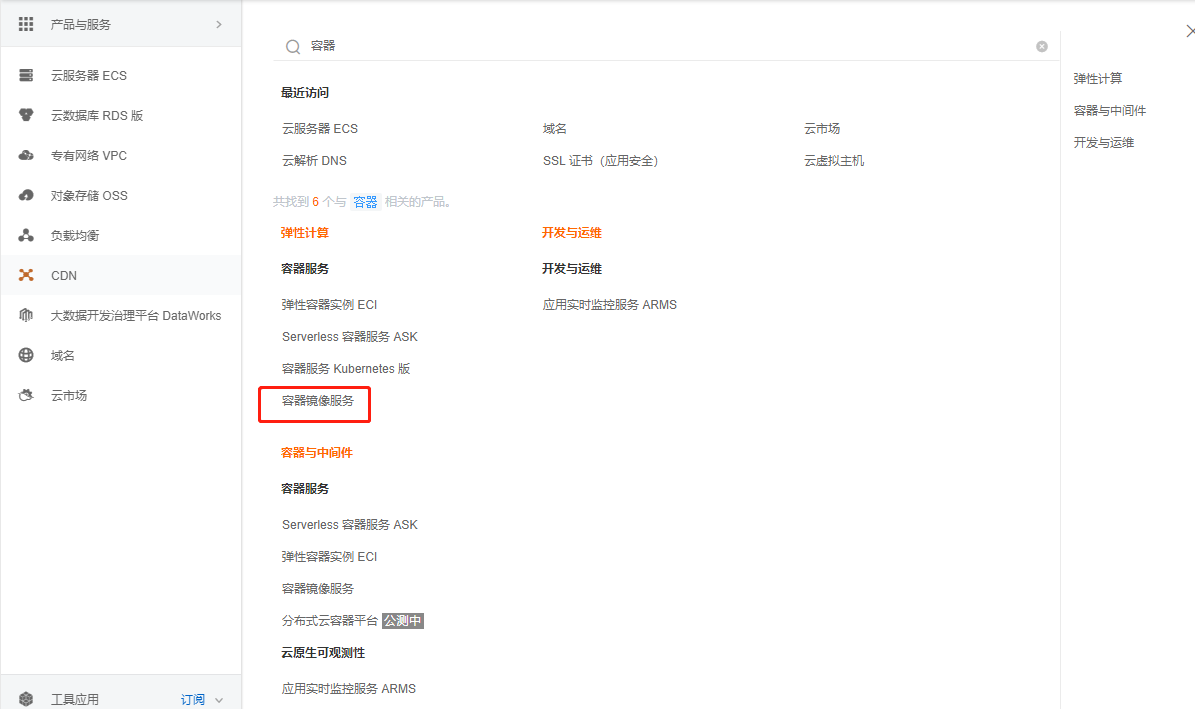Viewport: 1195px width, 709px height.
Task: Open recently visited 云服务器 ECS link
Action: tap(320, 129)
